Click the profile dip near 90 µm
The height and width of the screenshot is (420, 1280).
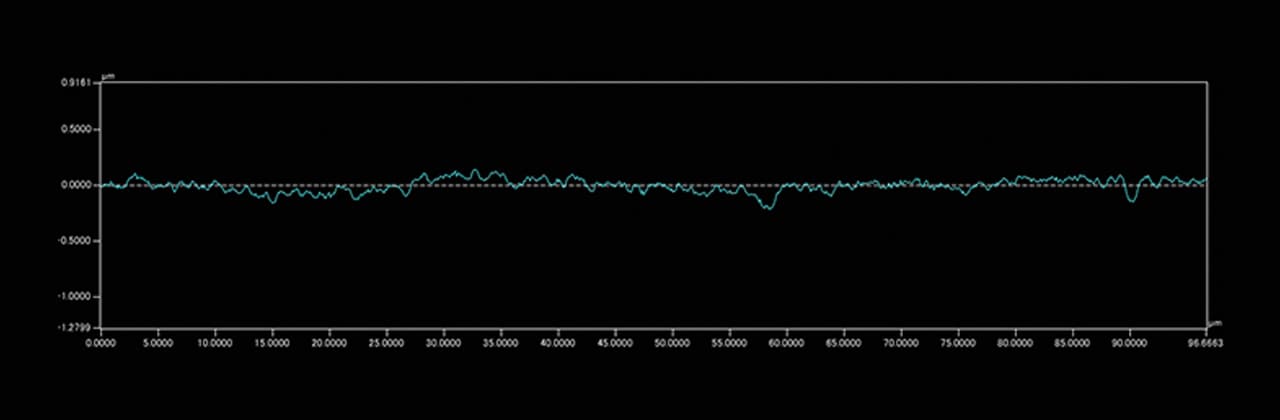1132,201
